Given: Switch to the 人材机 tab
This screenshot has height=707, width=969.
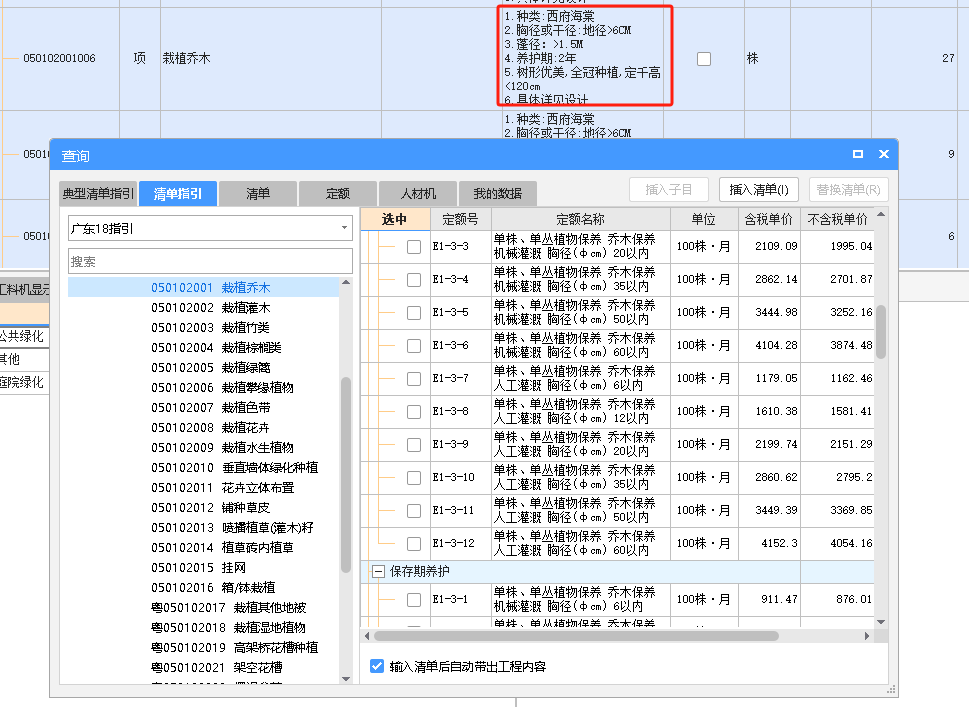Looking at the screenshot, I should coord(418,193).
